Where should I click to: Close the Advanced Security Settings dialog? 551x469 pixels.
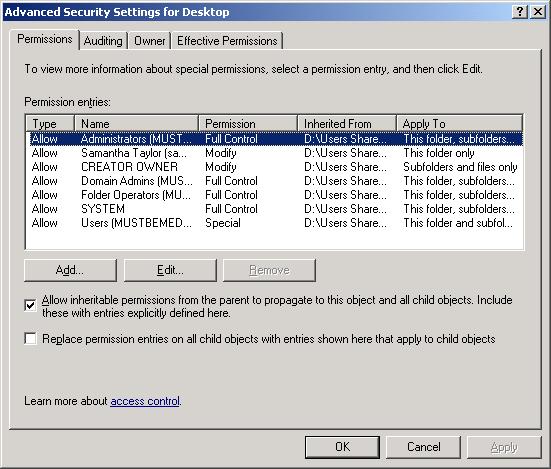[538, 12]
